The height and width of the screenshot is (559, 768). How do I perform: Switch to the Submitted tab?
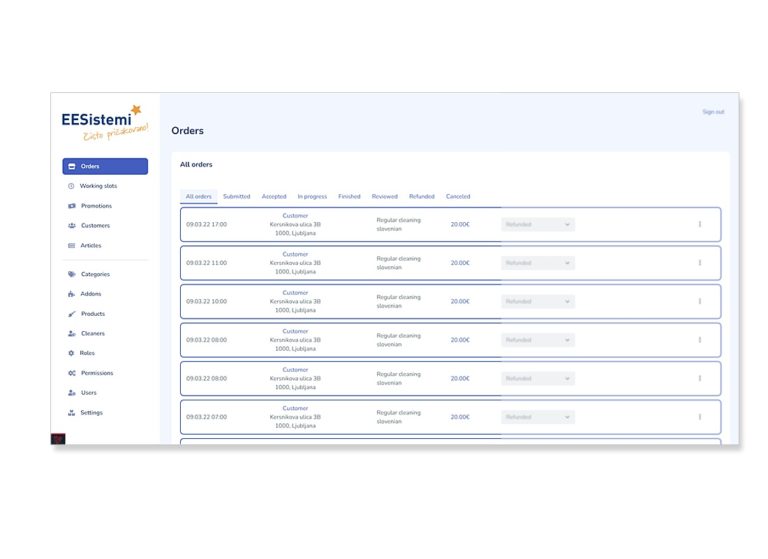click(x=237, y=196)
